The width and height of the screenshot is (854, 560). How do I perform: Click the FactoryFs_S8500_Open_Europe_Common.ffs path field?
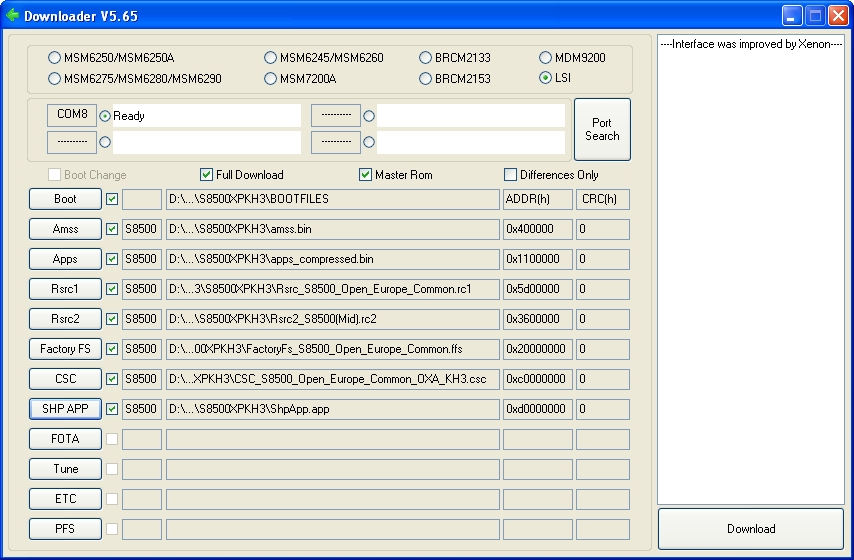coord(333,349)
